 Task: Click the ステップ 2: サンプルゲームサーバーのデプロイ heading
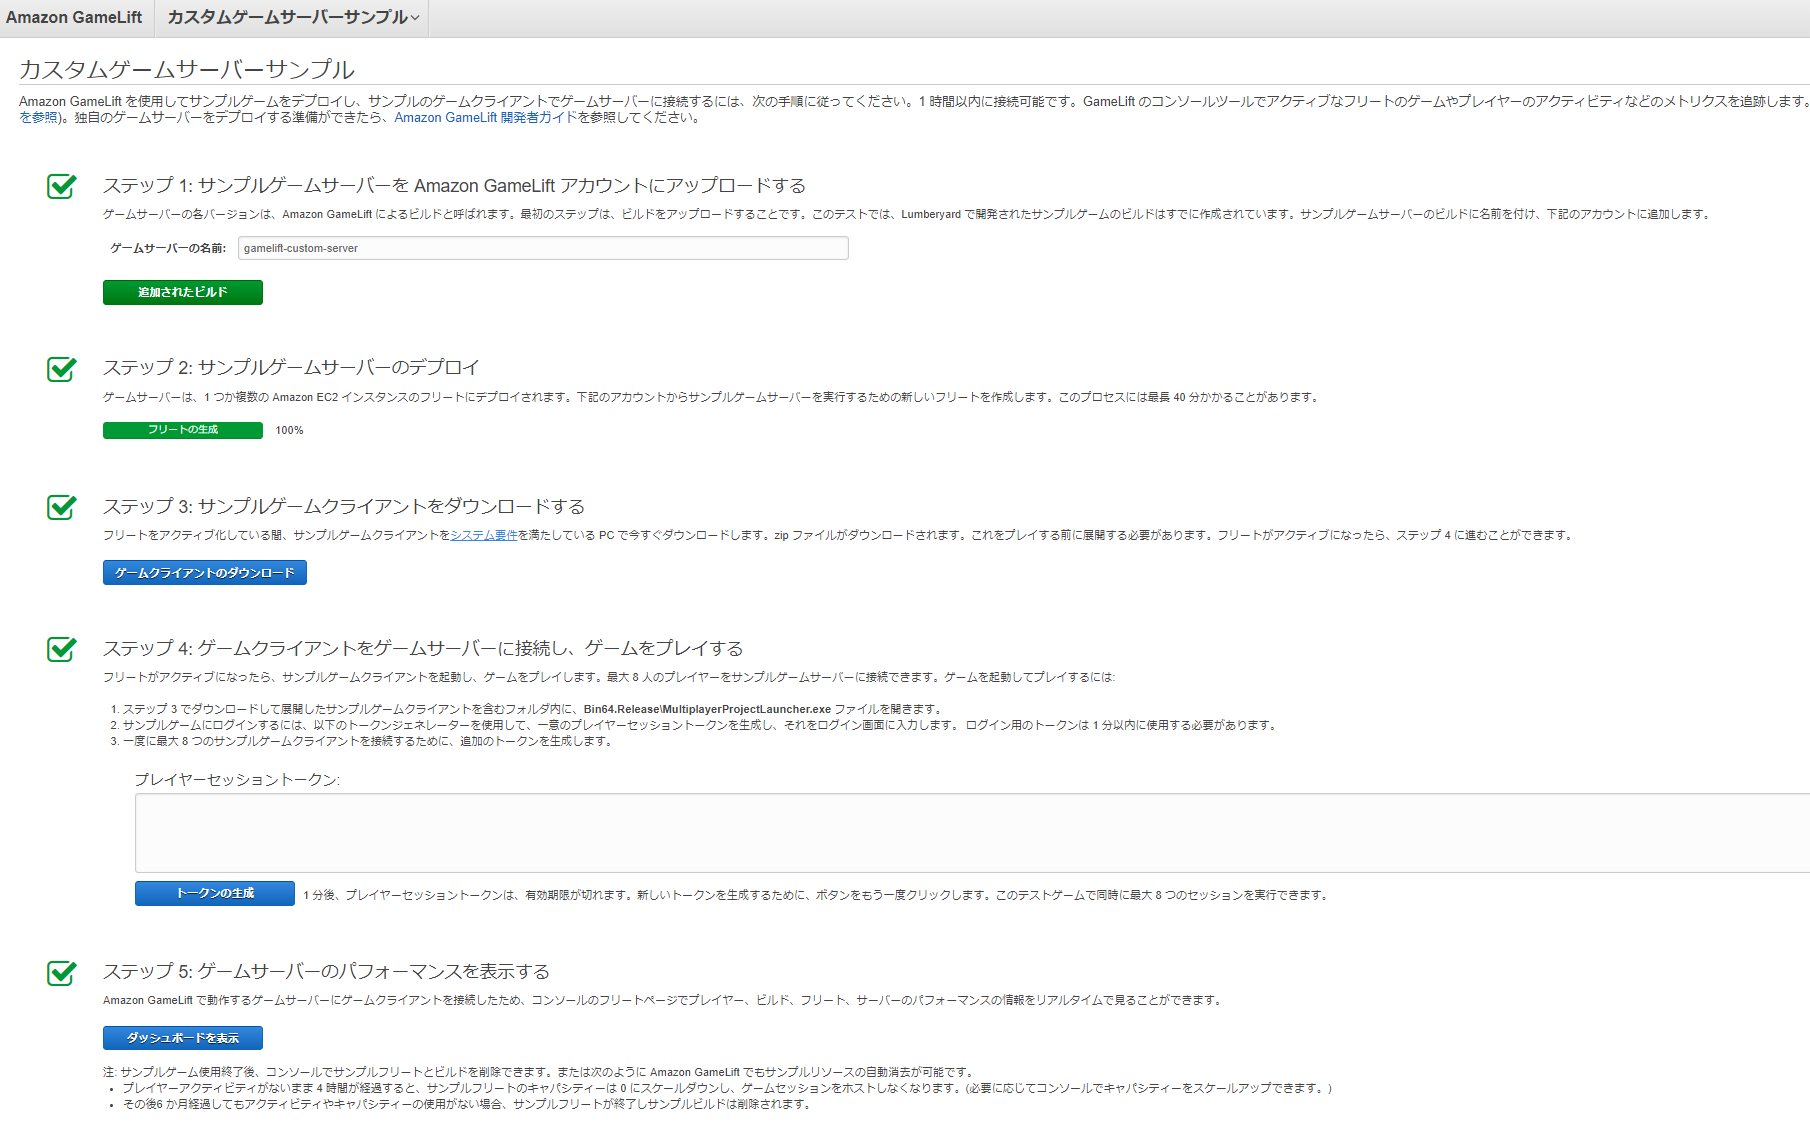[291, 368]
